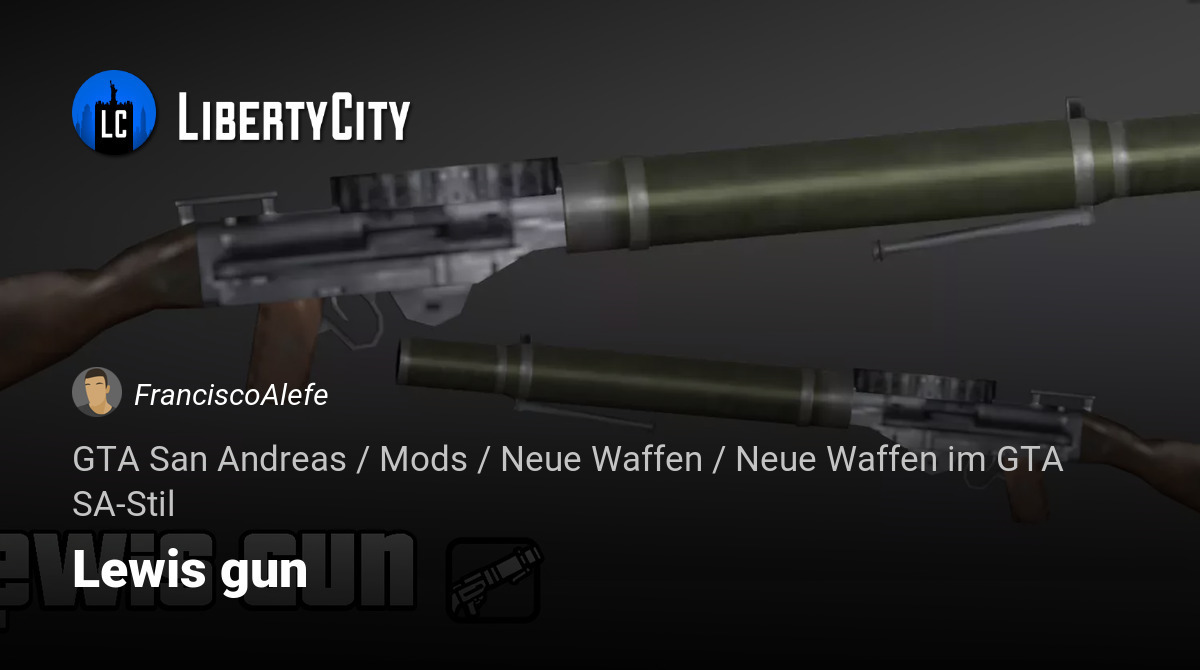Go to the Mods breadcrumb
This screenshot has height=670, width=1200.
point(424,459)
